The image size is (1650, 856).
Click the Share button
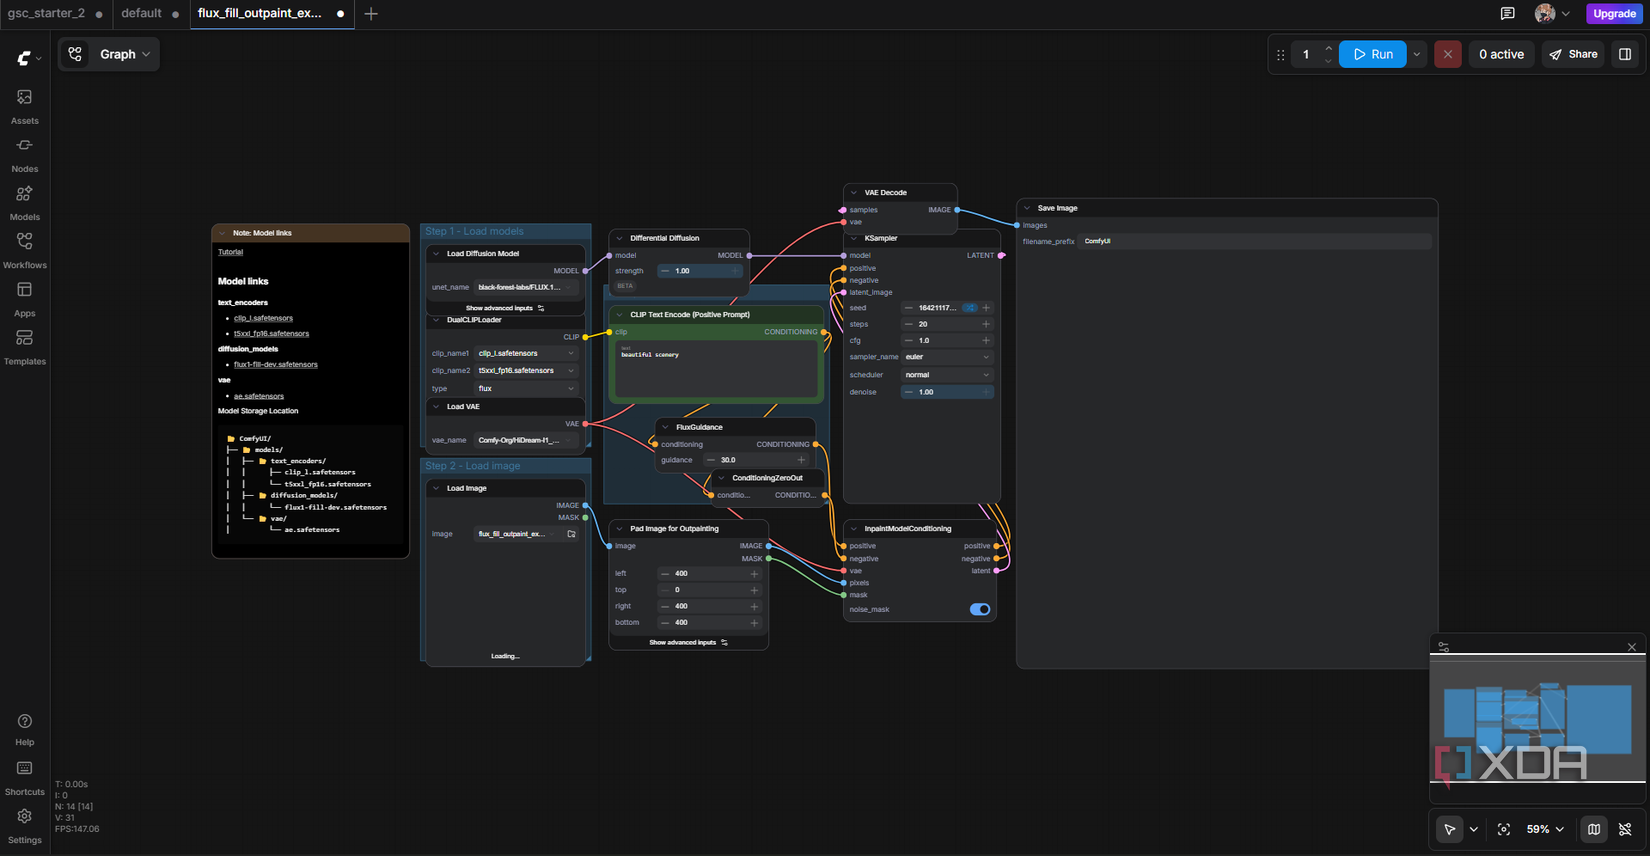[1573, 54]
